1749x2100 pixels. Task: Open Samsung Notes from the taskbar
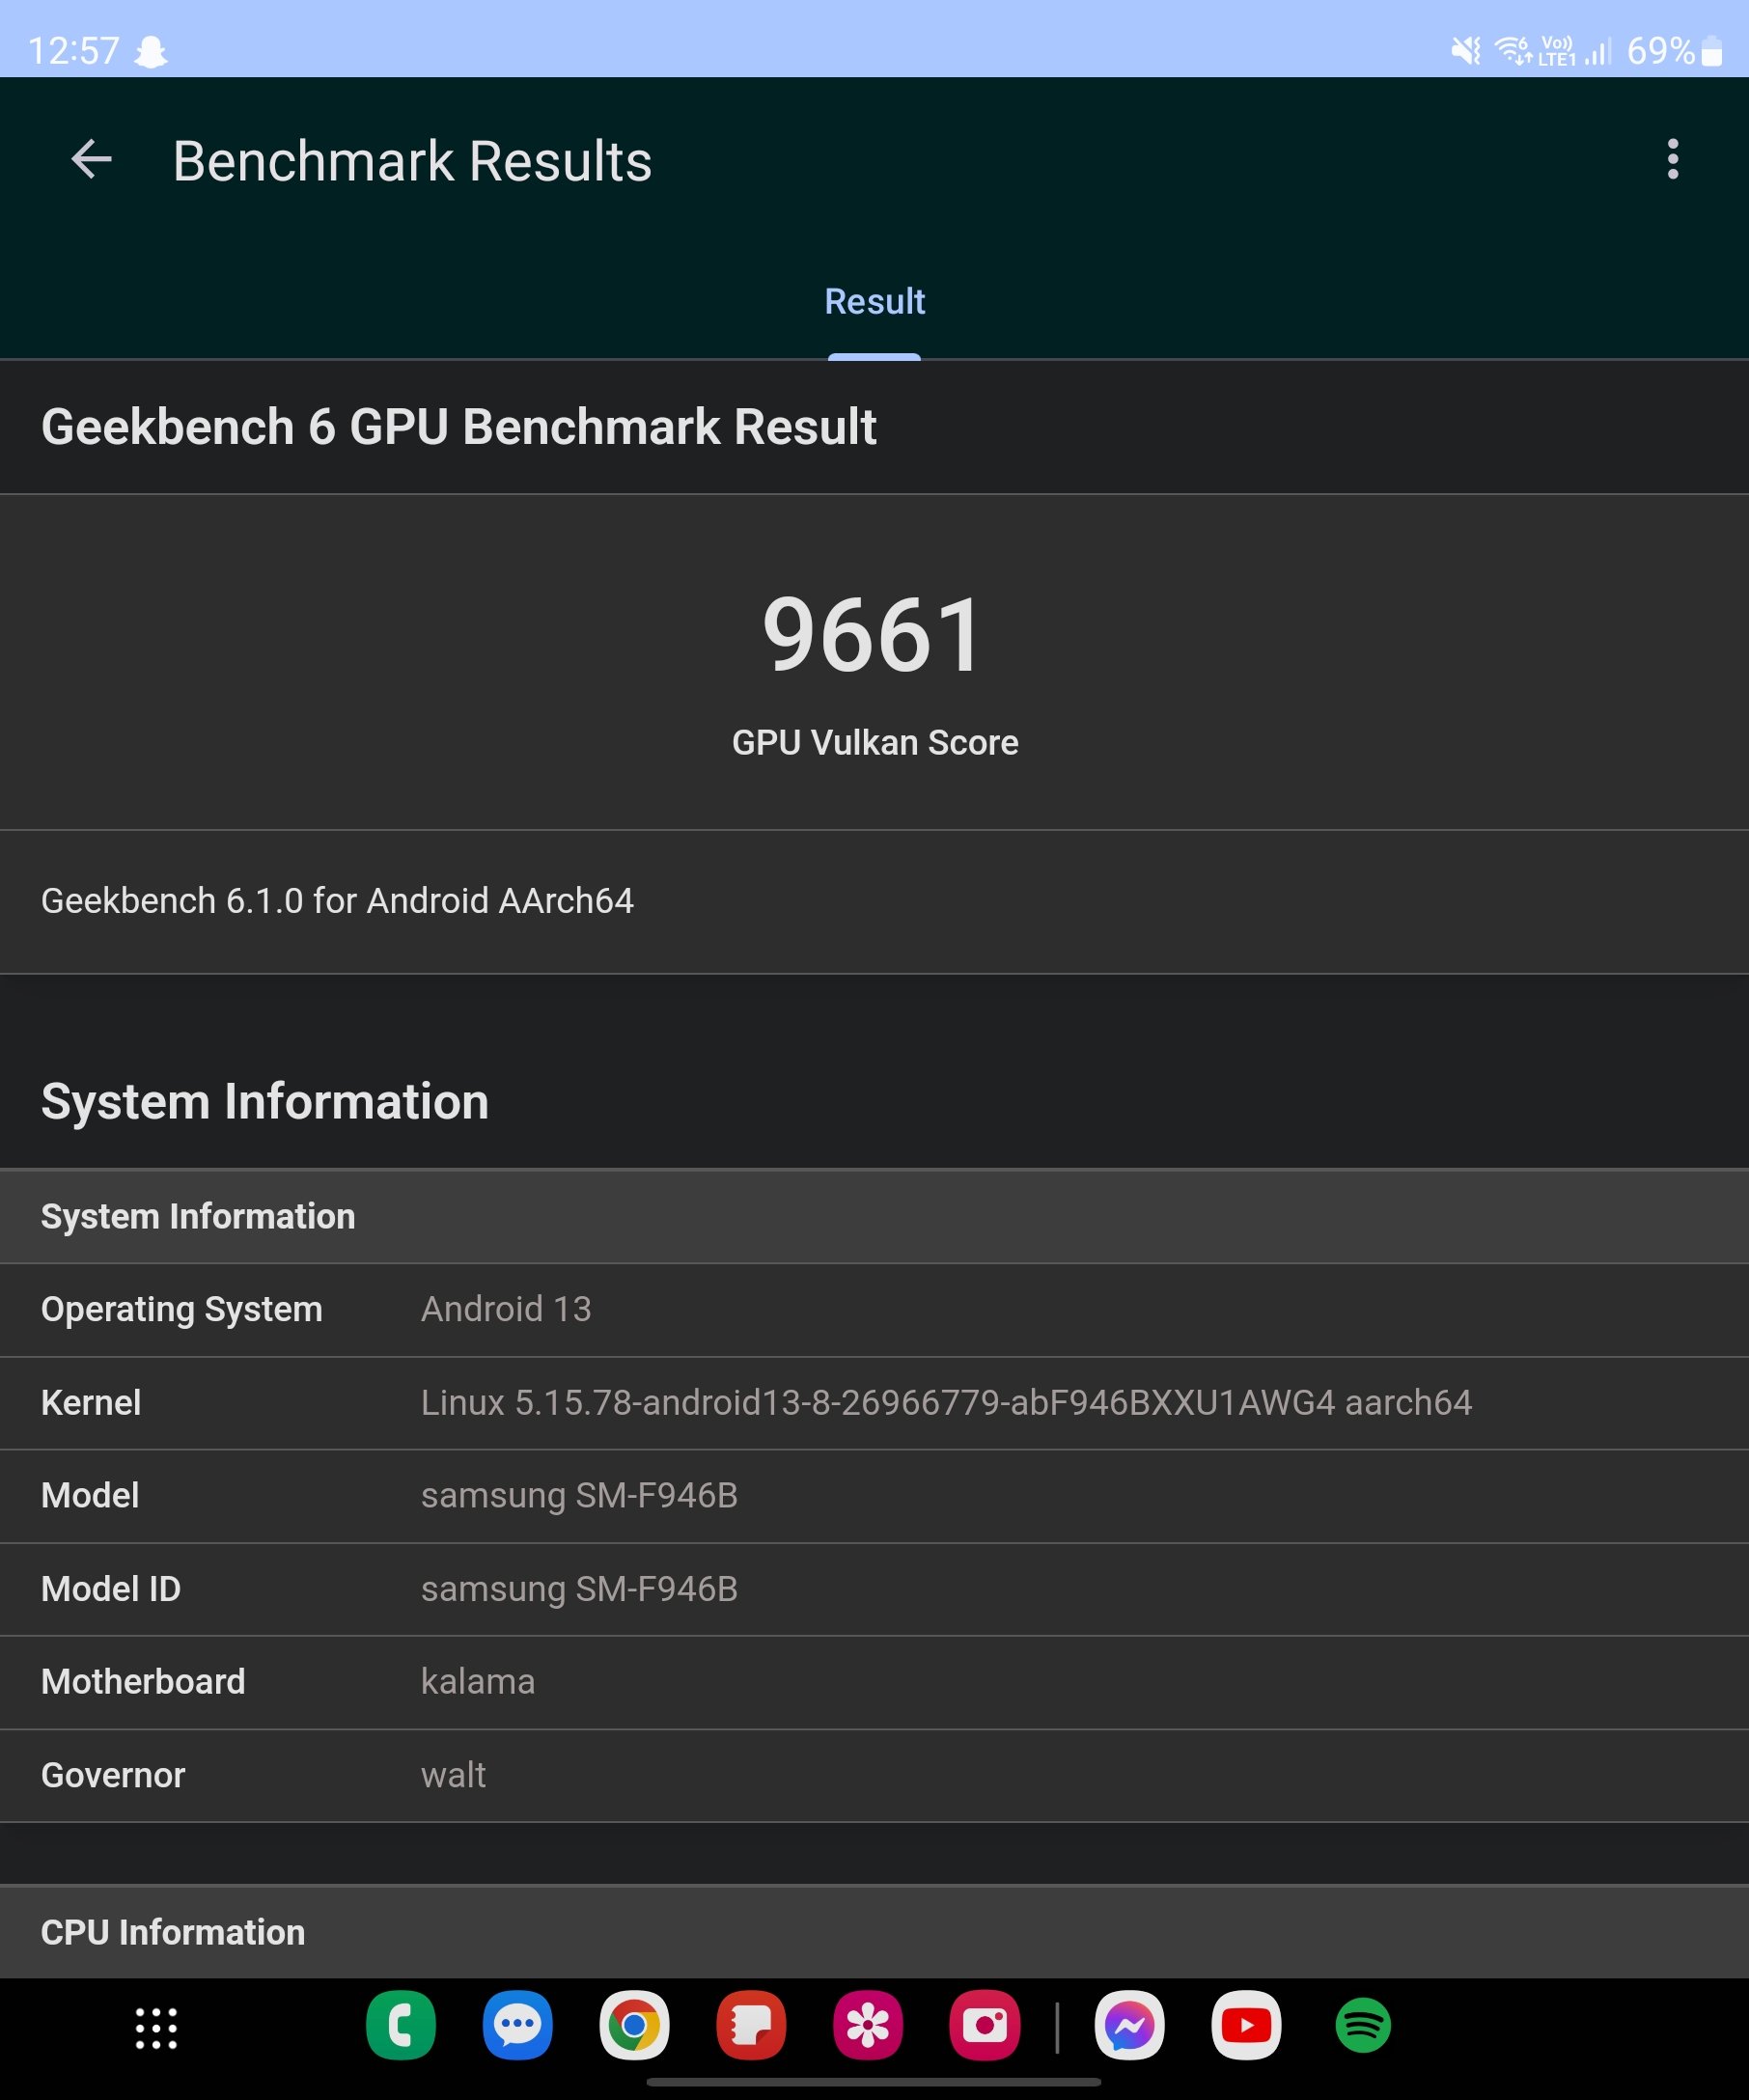tap(751, 2026)
